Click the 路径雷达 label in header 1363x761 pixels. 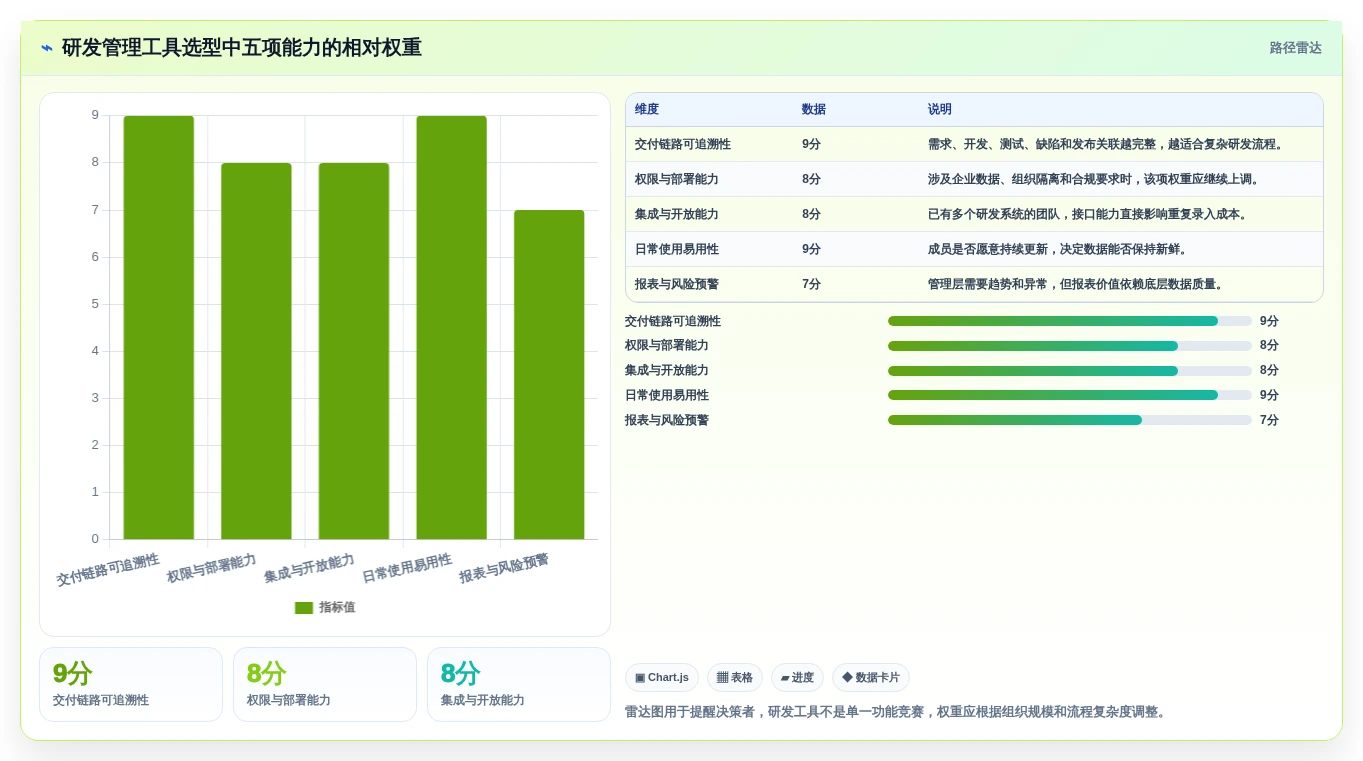coord(1295,48)
